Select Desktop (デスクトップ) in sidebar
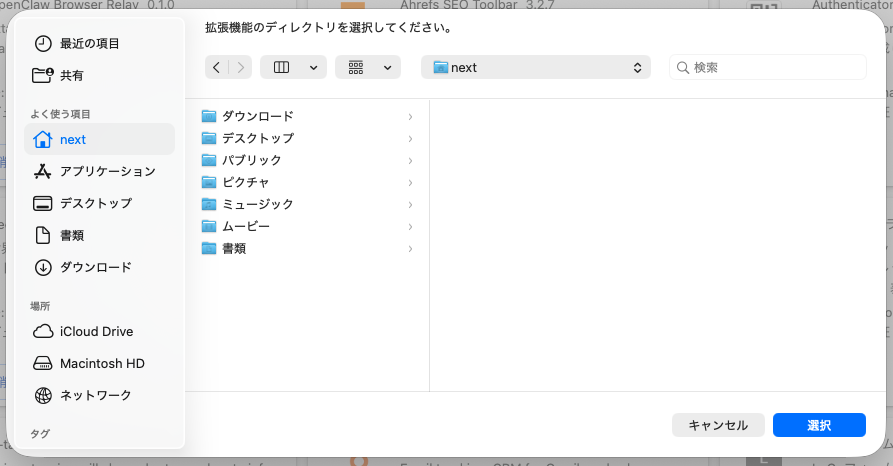This screenshot has height=466, width=893. [x=95, y=203]
